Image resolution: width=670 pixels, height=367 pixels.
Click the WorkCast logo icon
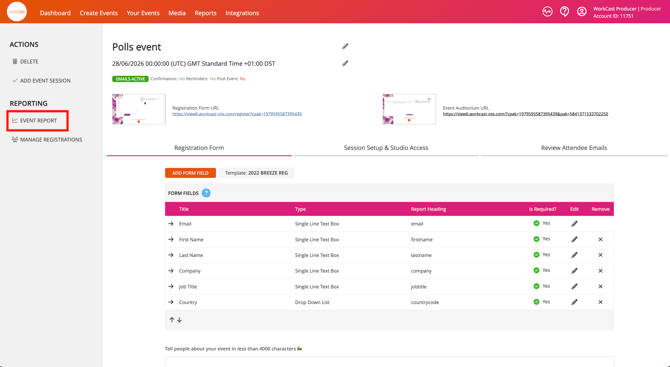(x=17, y=12)
